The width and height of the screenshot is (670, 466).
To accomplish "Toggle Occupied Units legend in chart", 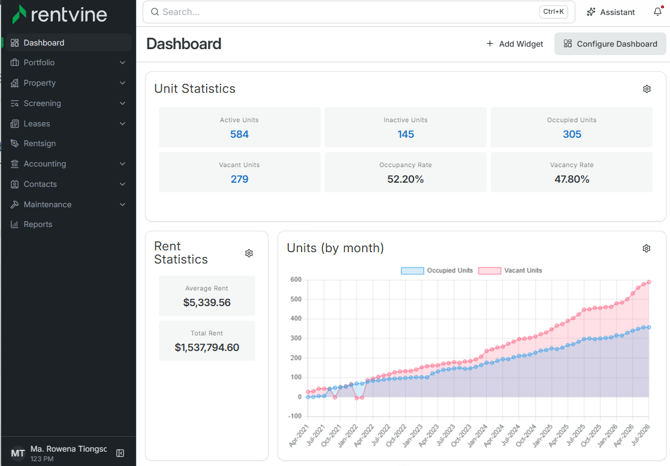I will pos(437,270).
